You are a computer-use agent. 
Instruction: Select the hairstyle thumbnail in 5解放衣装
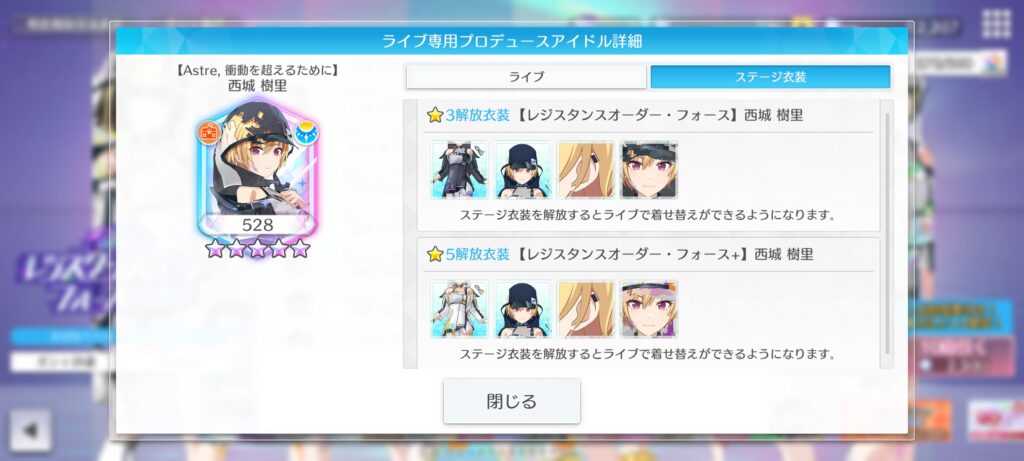pyautogui.click(x=586, y=309)
